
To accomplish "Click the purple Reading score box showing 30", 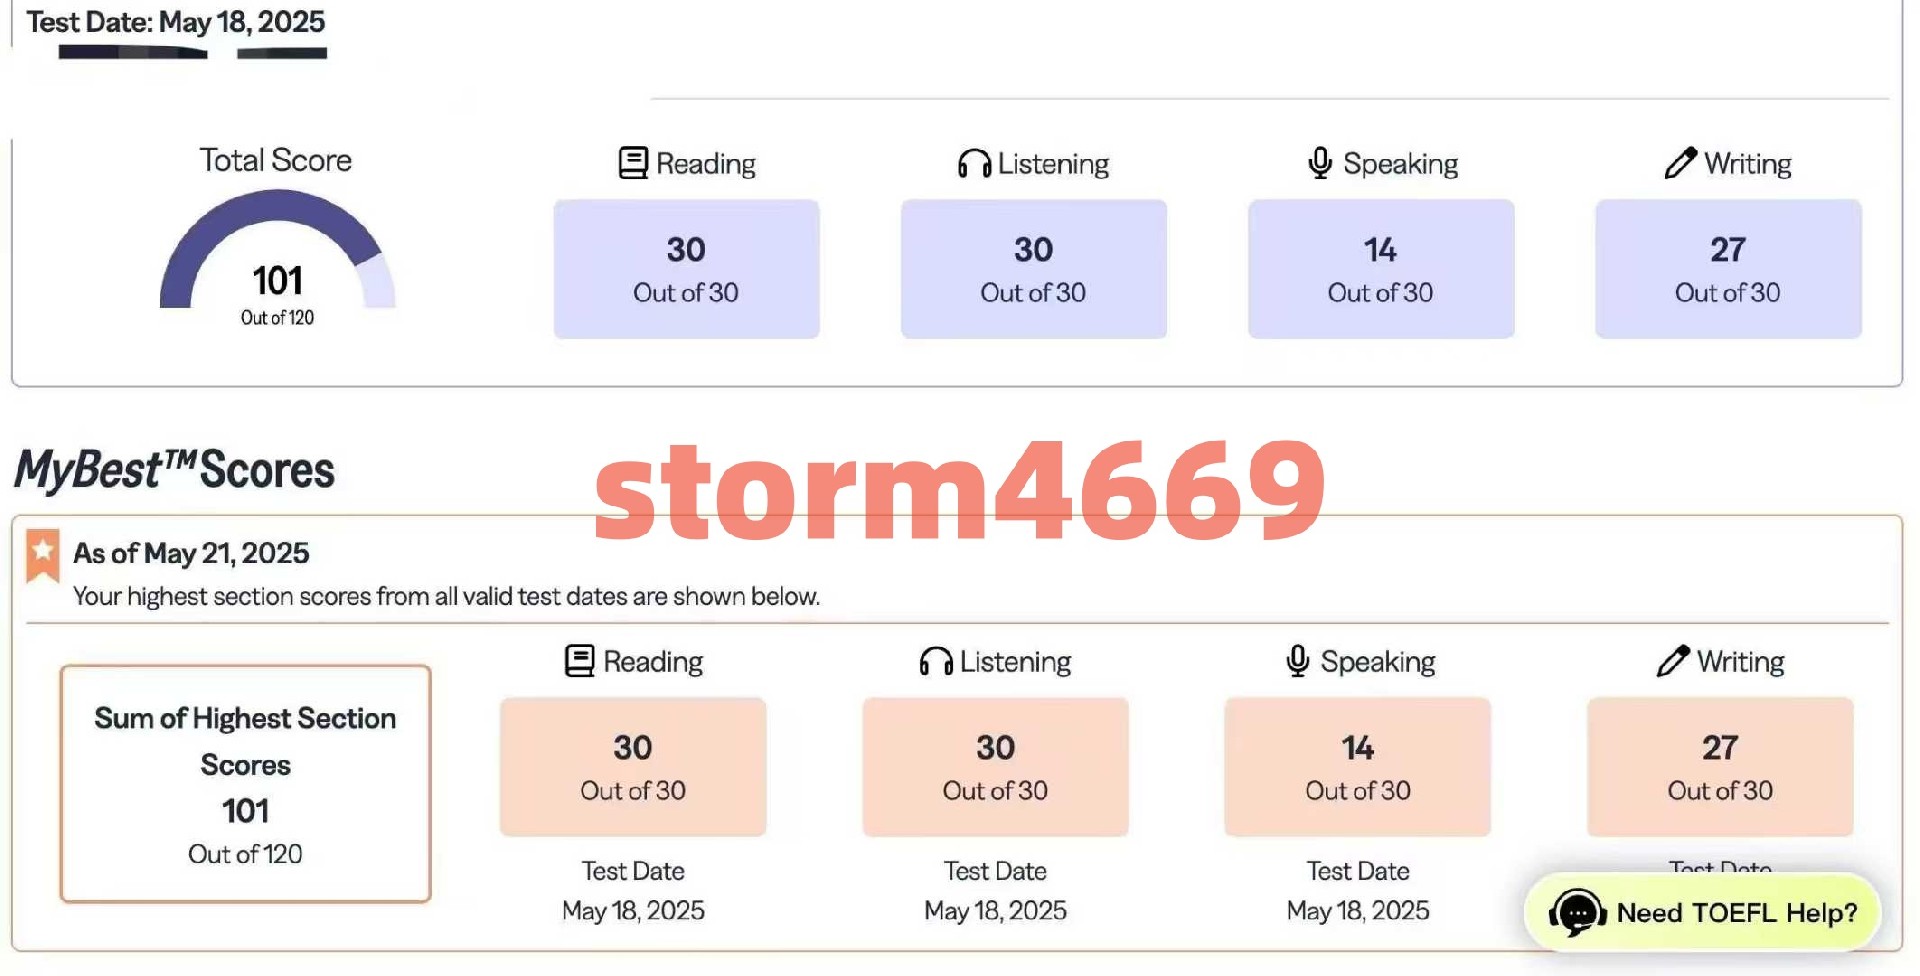I will click(x=687, y=269).
